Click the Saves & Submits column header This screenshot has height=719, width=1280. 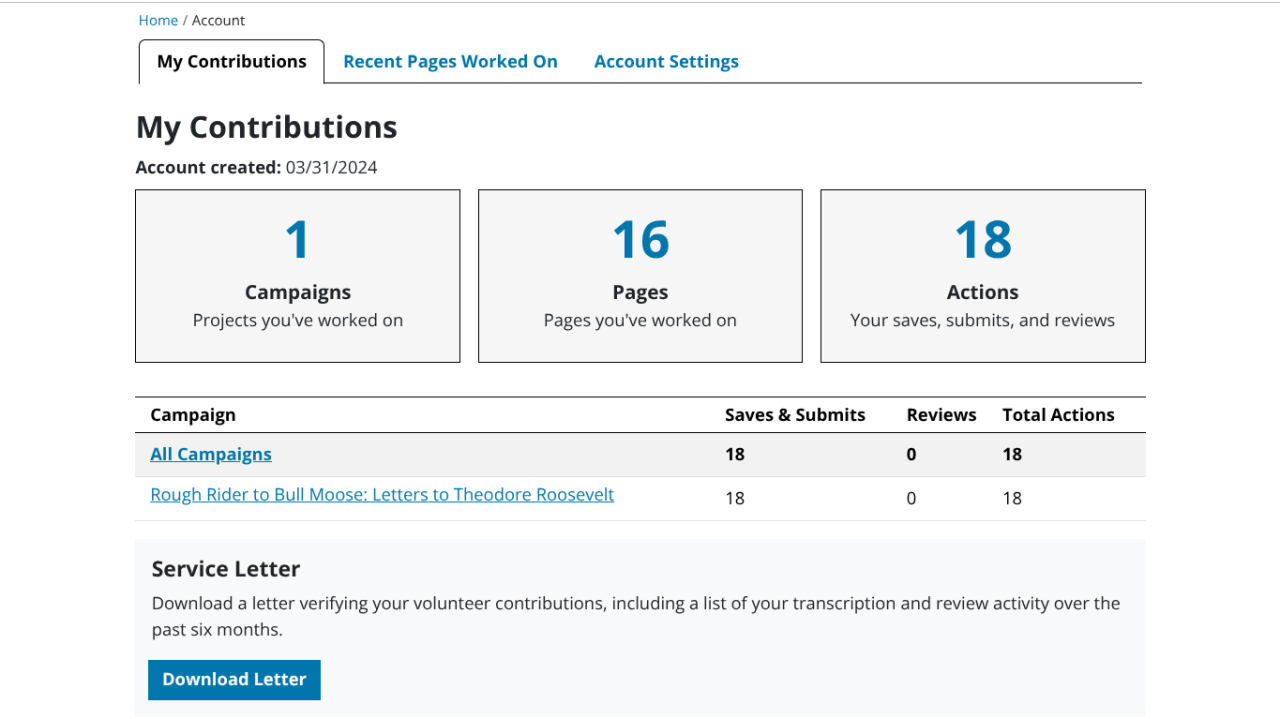[x=795, y=415]
